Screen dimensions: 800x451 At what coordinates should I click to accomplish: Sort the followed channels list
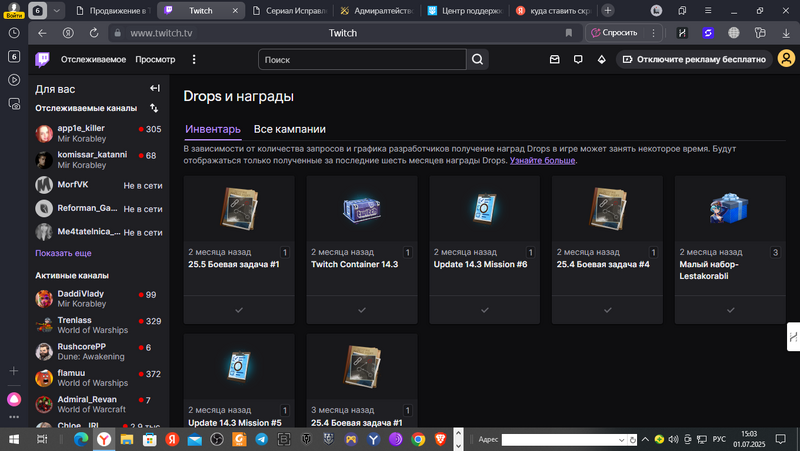154,108
